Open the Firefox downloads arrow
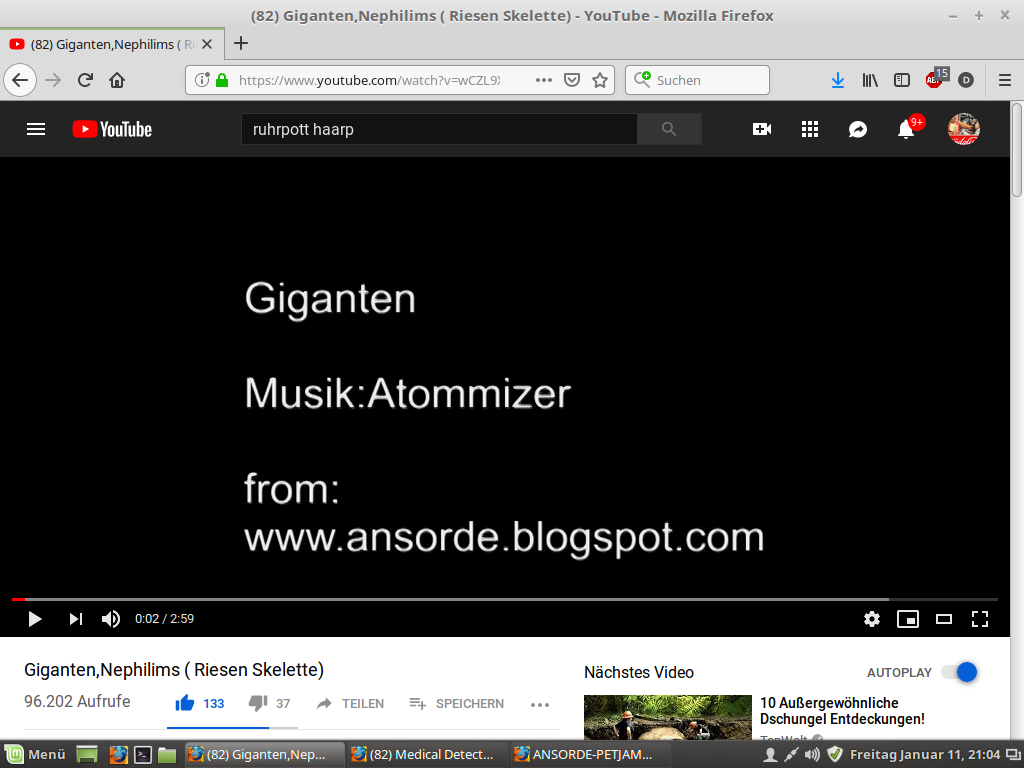The height and width of the screenshot is (768, 1024). [837, 80]
